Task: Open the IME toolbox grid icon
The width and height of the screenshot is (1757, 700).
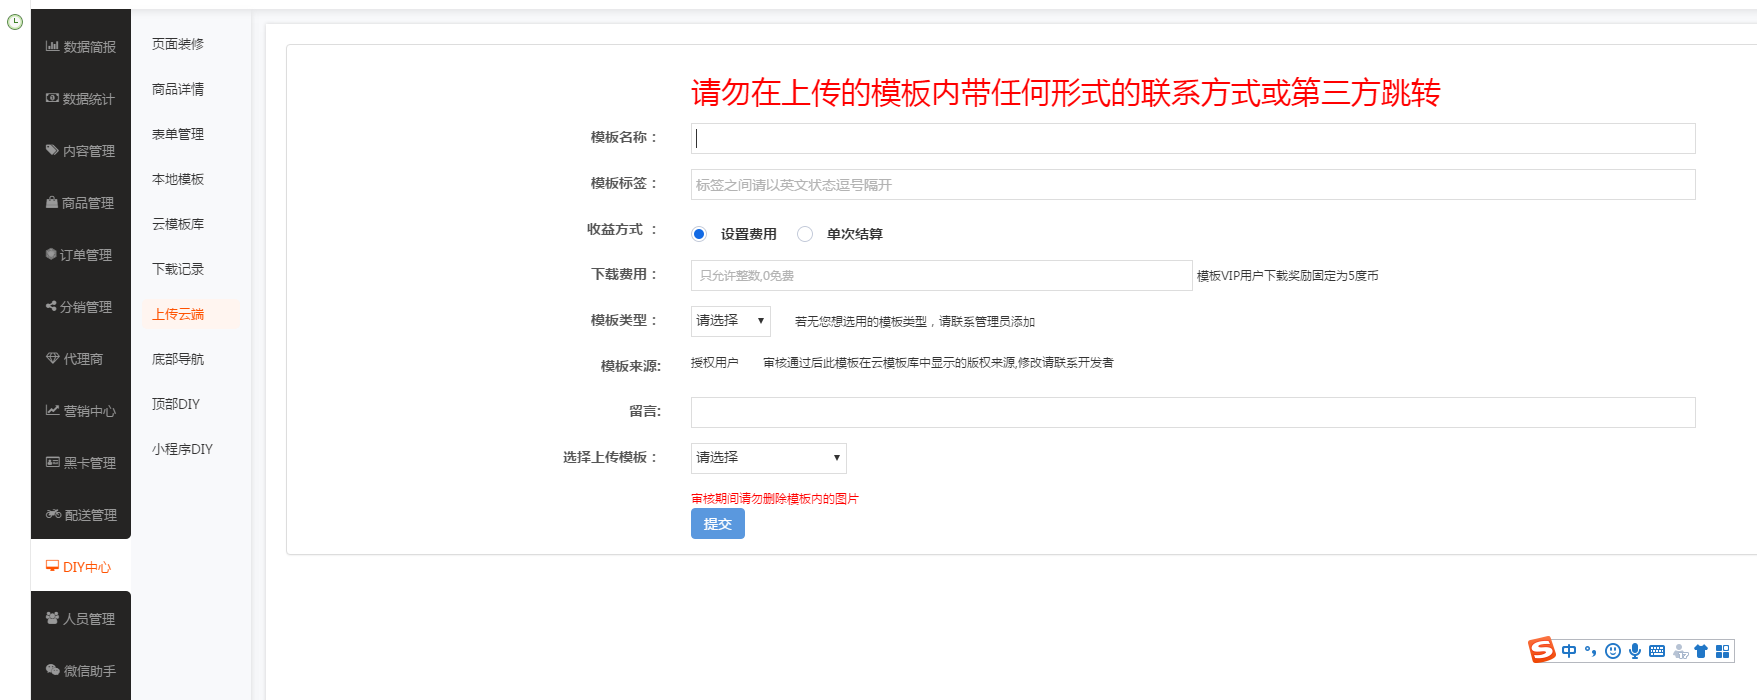Action: 1722,651
